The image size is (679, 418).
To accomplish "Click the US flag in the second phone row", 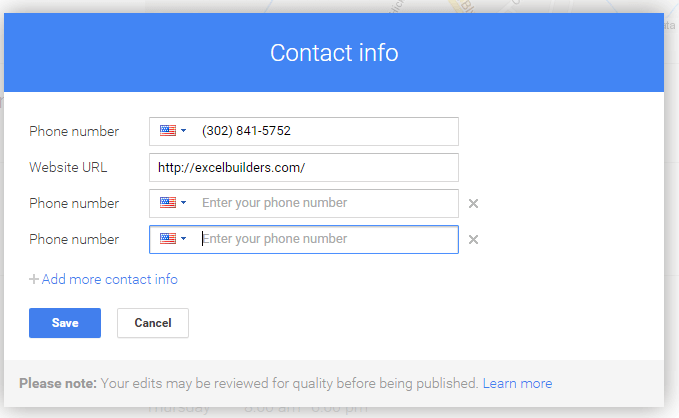I will tap(168, 202).
